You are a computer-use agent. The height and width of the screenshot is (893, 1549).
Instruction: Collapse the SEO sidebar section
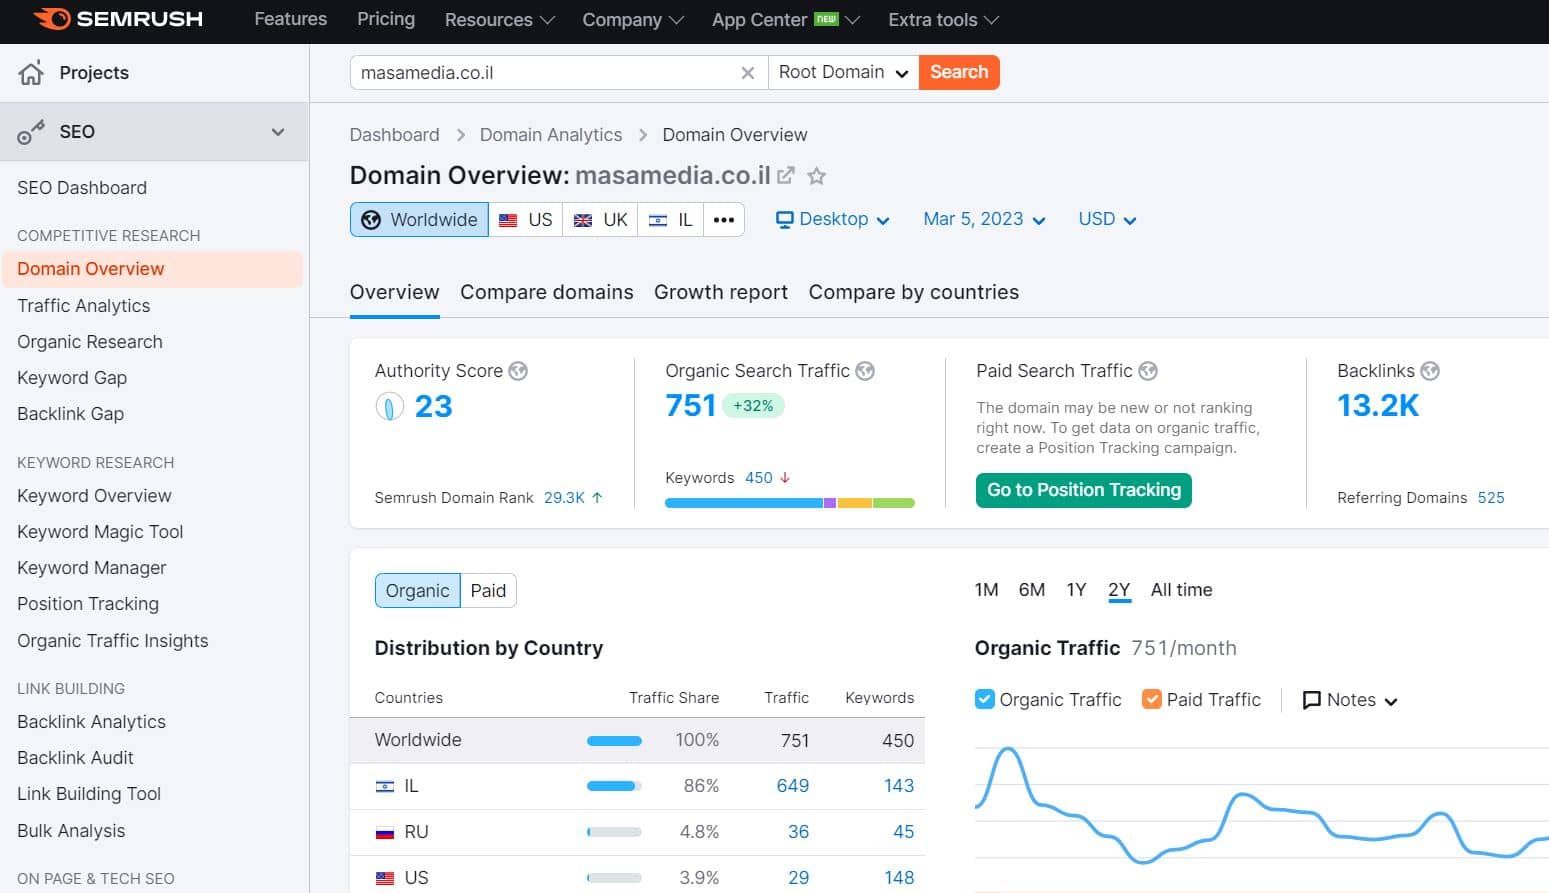(x=278, y=132)
